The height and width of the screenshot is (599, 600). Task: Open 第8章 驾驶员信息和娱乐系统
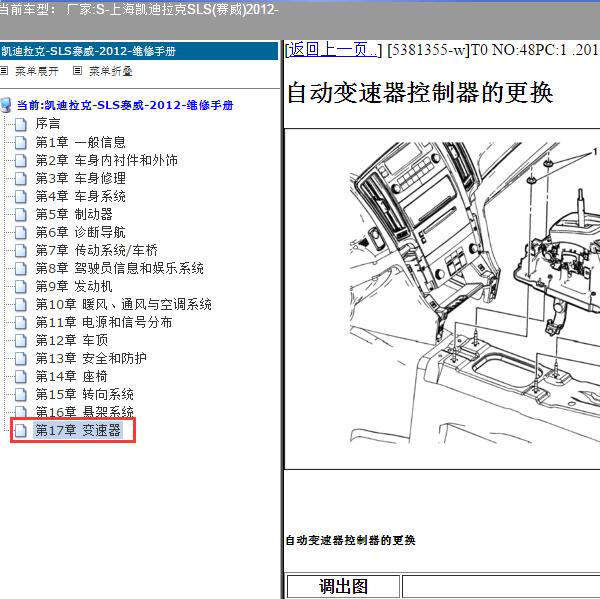pos(119,268)
